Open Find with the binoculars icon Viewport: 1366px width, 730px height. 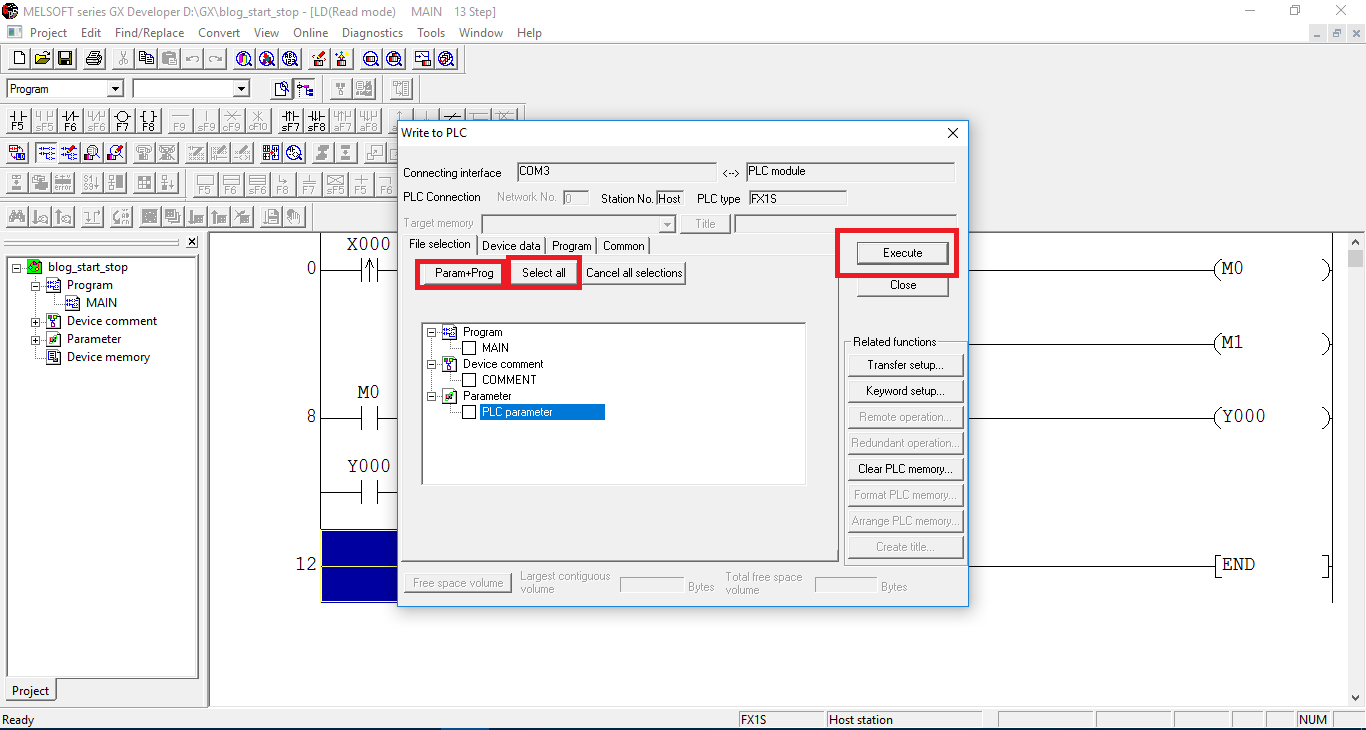(242, 58)
